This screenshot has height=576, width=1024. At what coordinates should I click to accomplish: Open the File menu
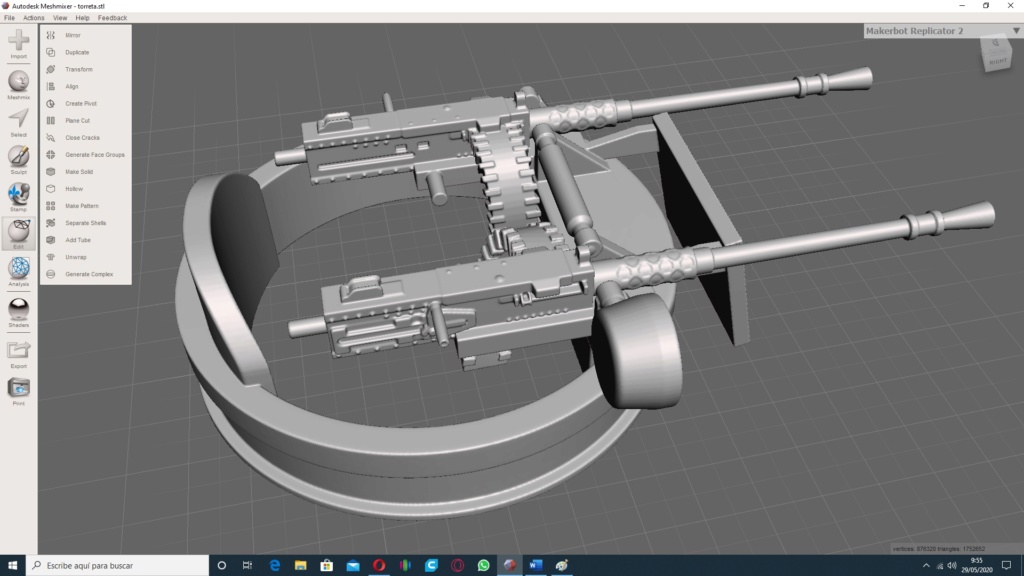(9, 18)
